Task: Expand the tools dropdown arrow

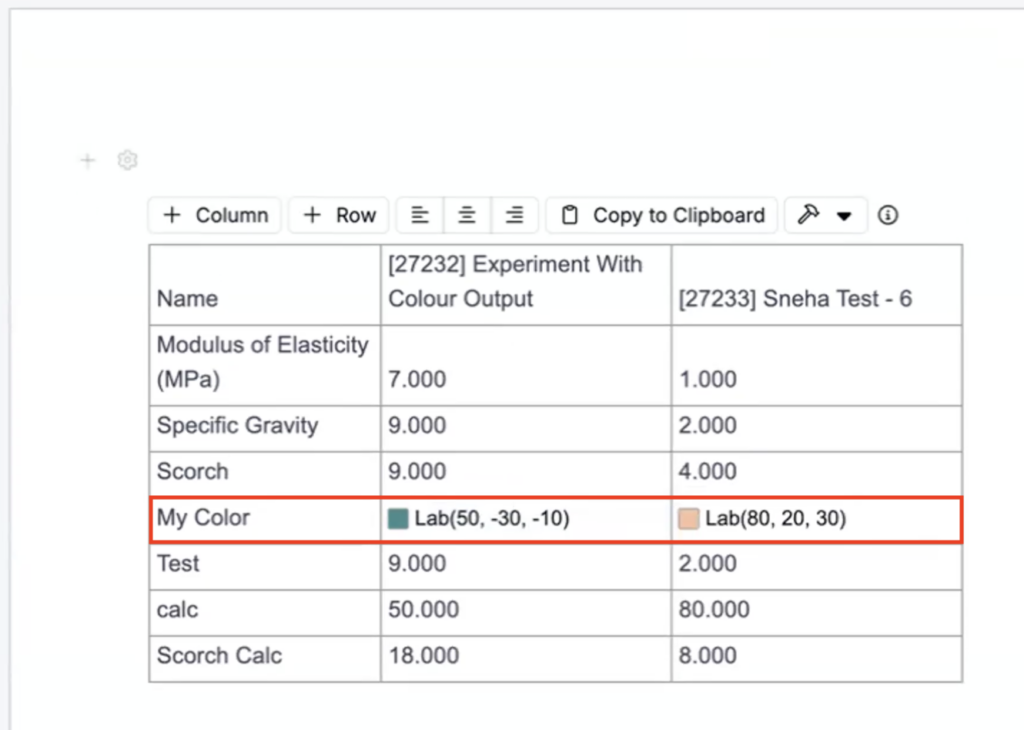Action: coord(844,216)
